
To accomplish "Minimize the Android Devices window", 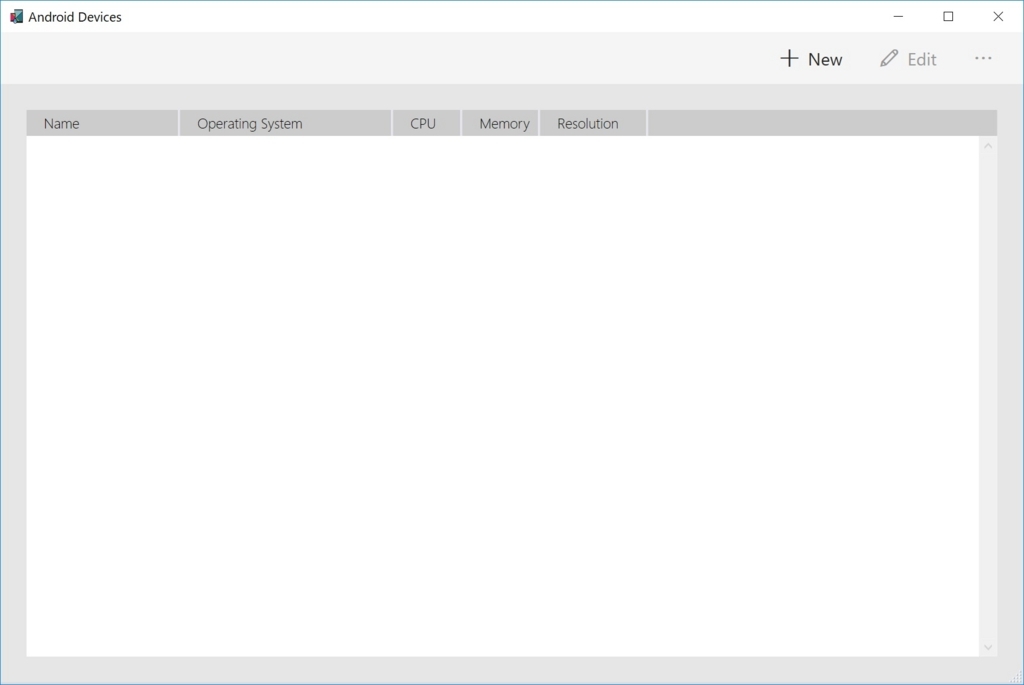I will 897,16.
